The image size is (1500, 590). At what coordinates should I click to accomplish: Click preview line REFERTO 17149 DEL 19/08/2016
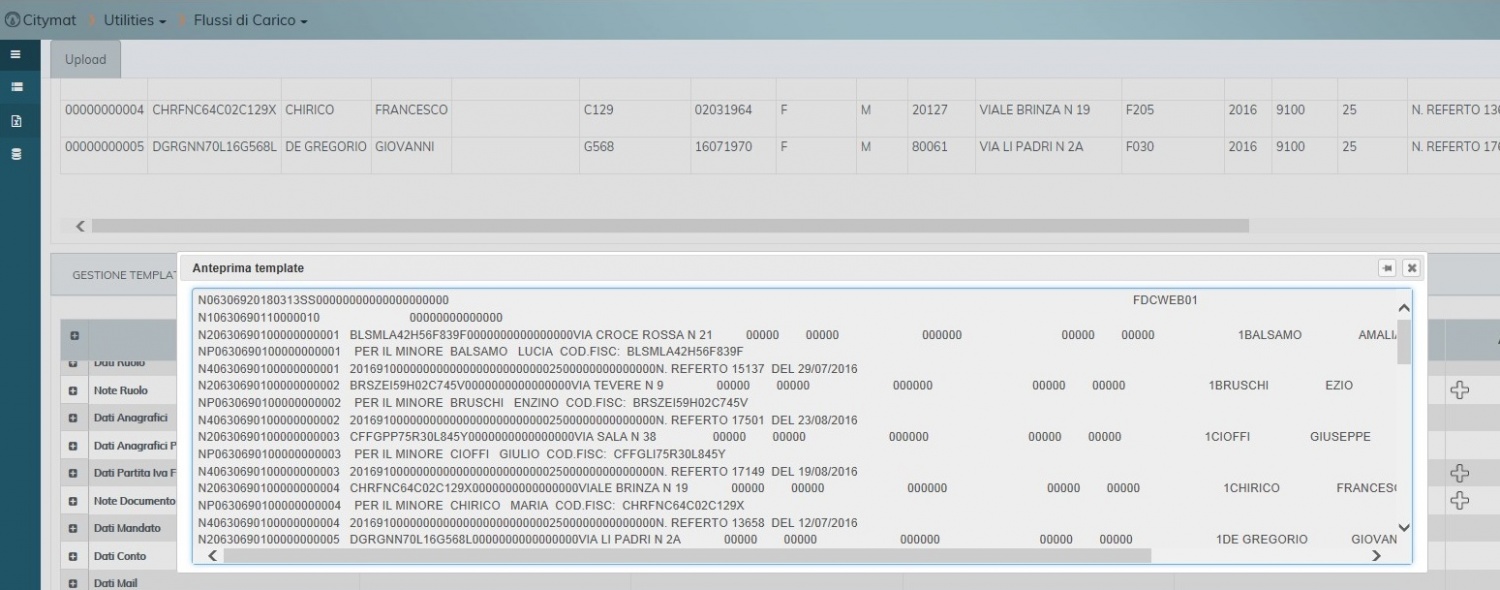tap(527, 471)
